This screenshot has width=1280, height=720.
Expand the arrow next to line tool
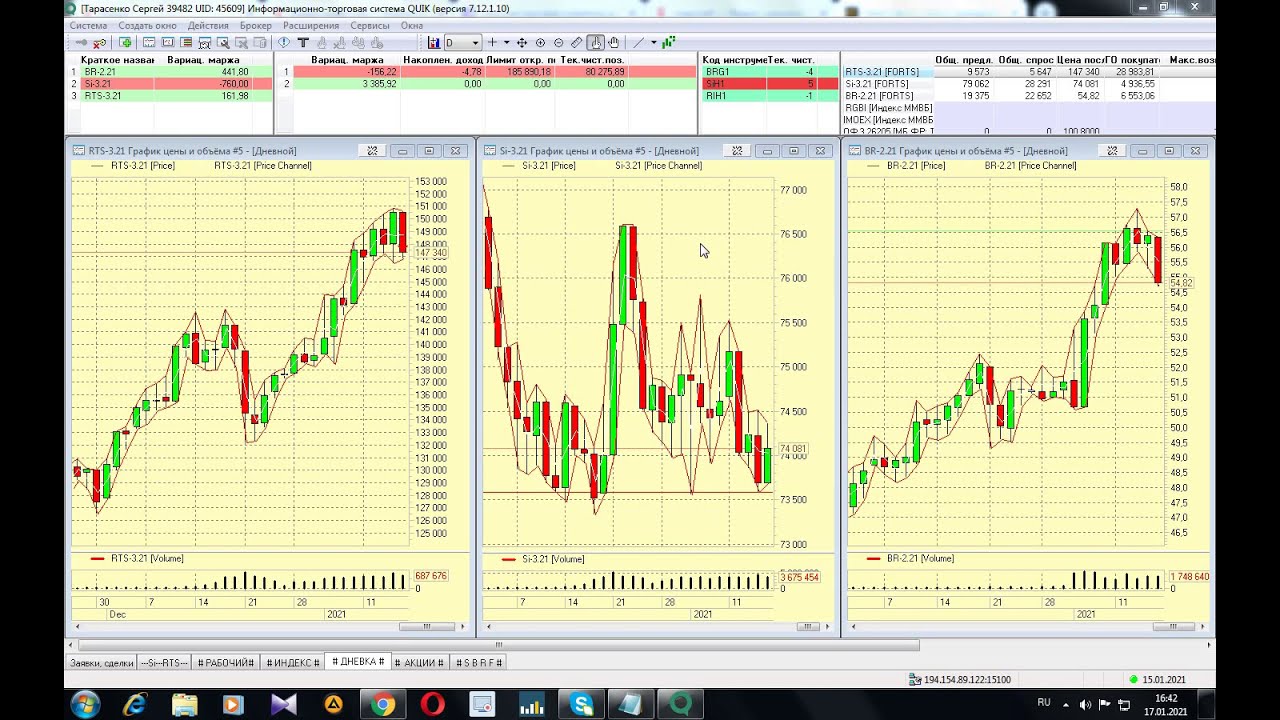coord(654,43)
